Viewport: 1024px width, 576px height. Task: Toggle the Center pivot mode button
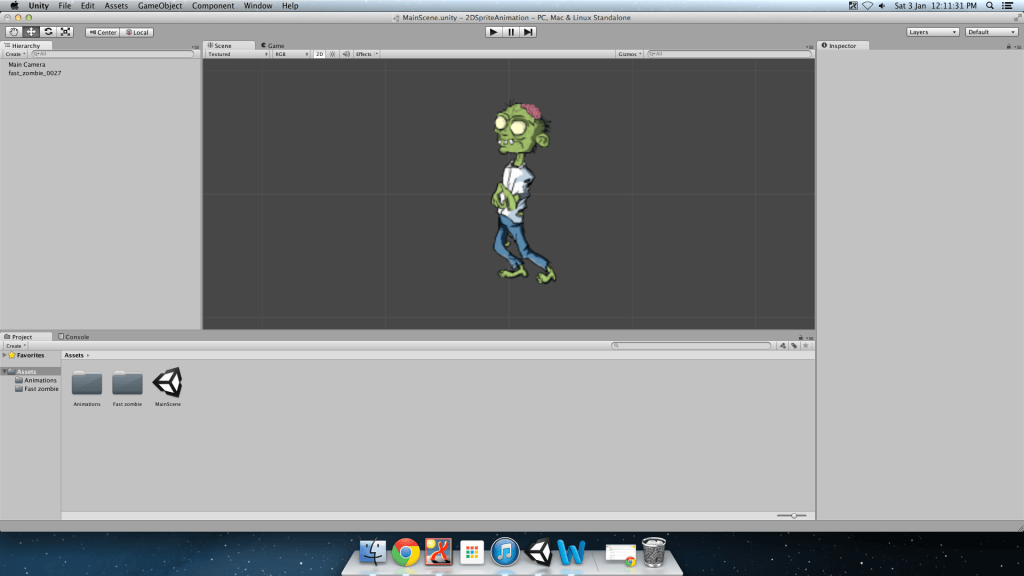(103, 32)
